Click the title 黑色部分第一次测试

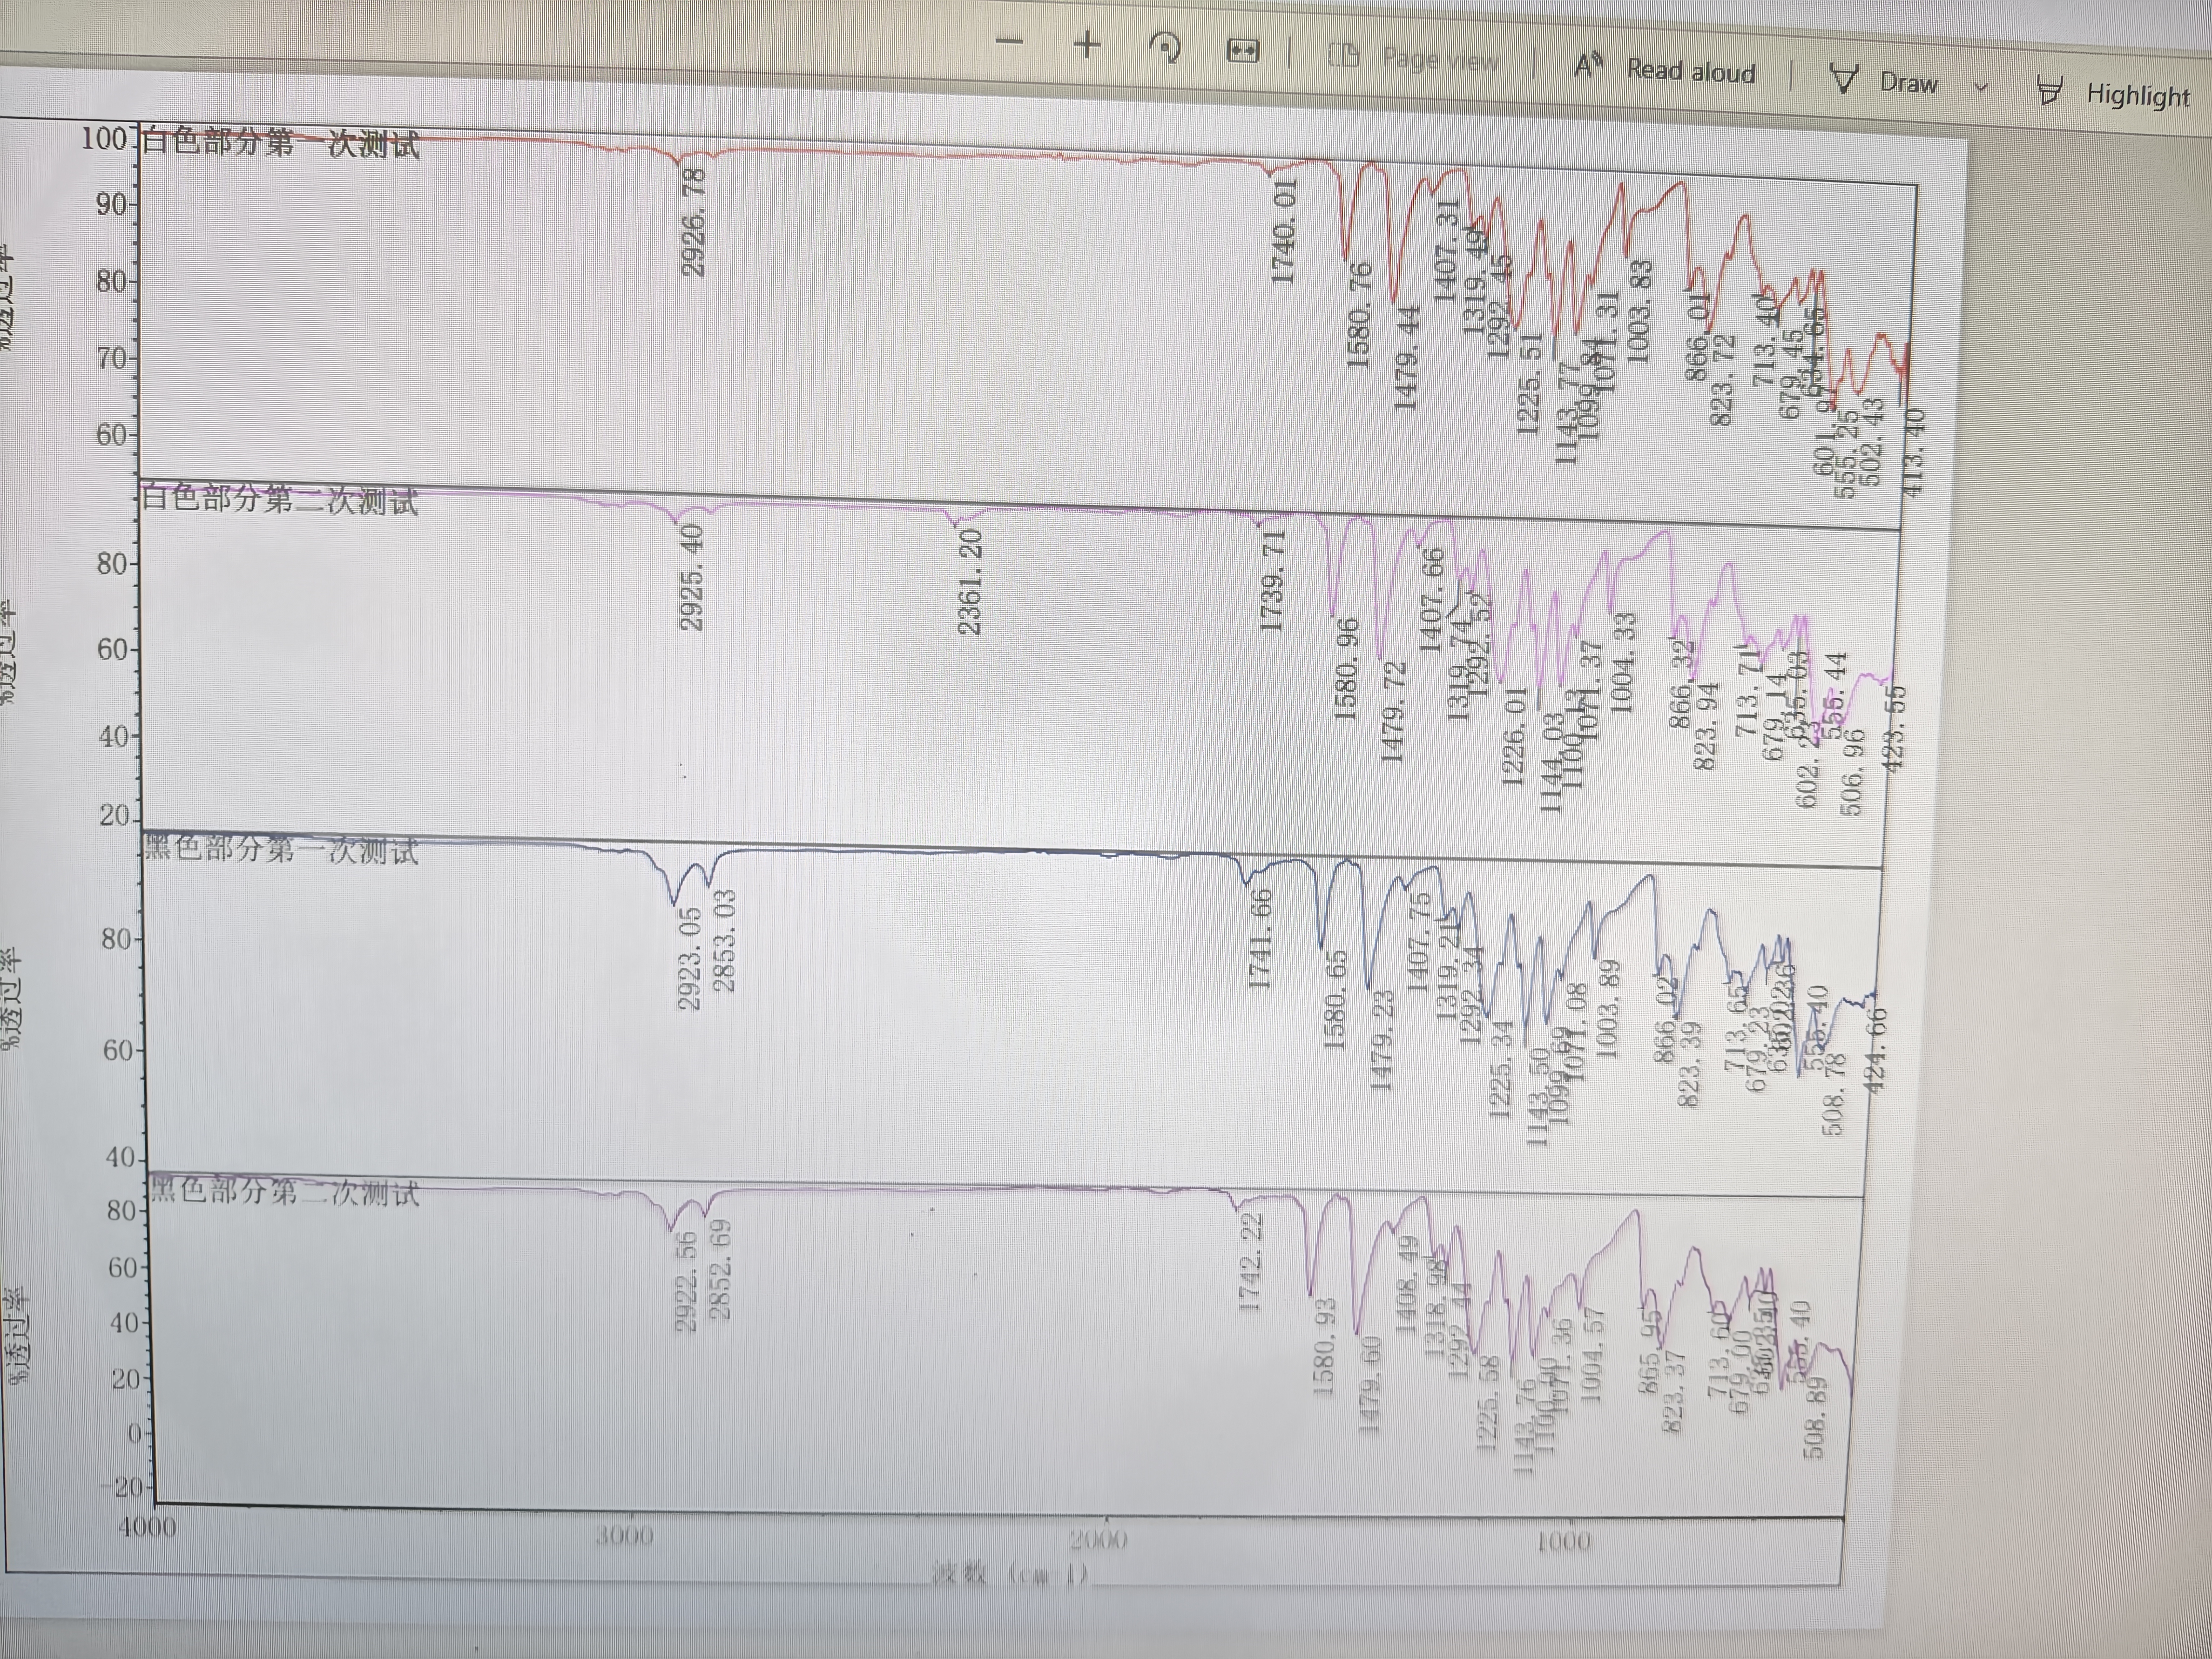click(281, 850)
